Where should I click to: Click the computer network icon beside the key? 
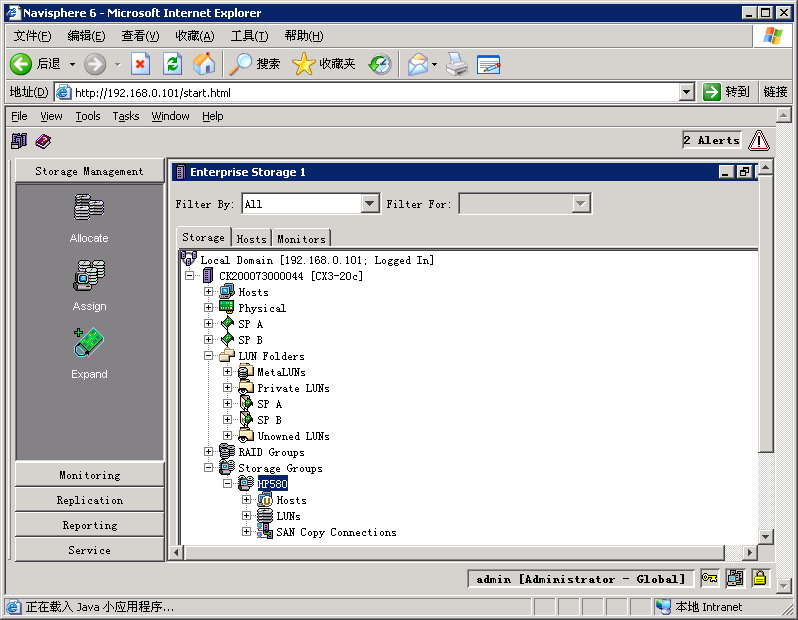(735, 578)
